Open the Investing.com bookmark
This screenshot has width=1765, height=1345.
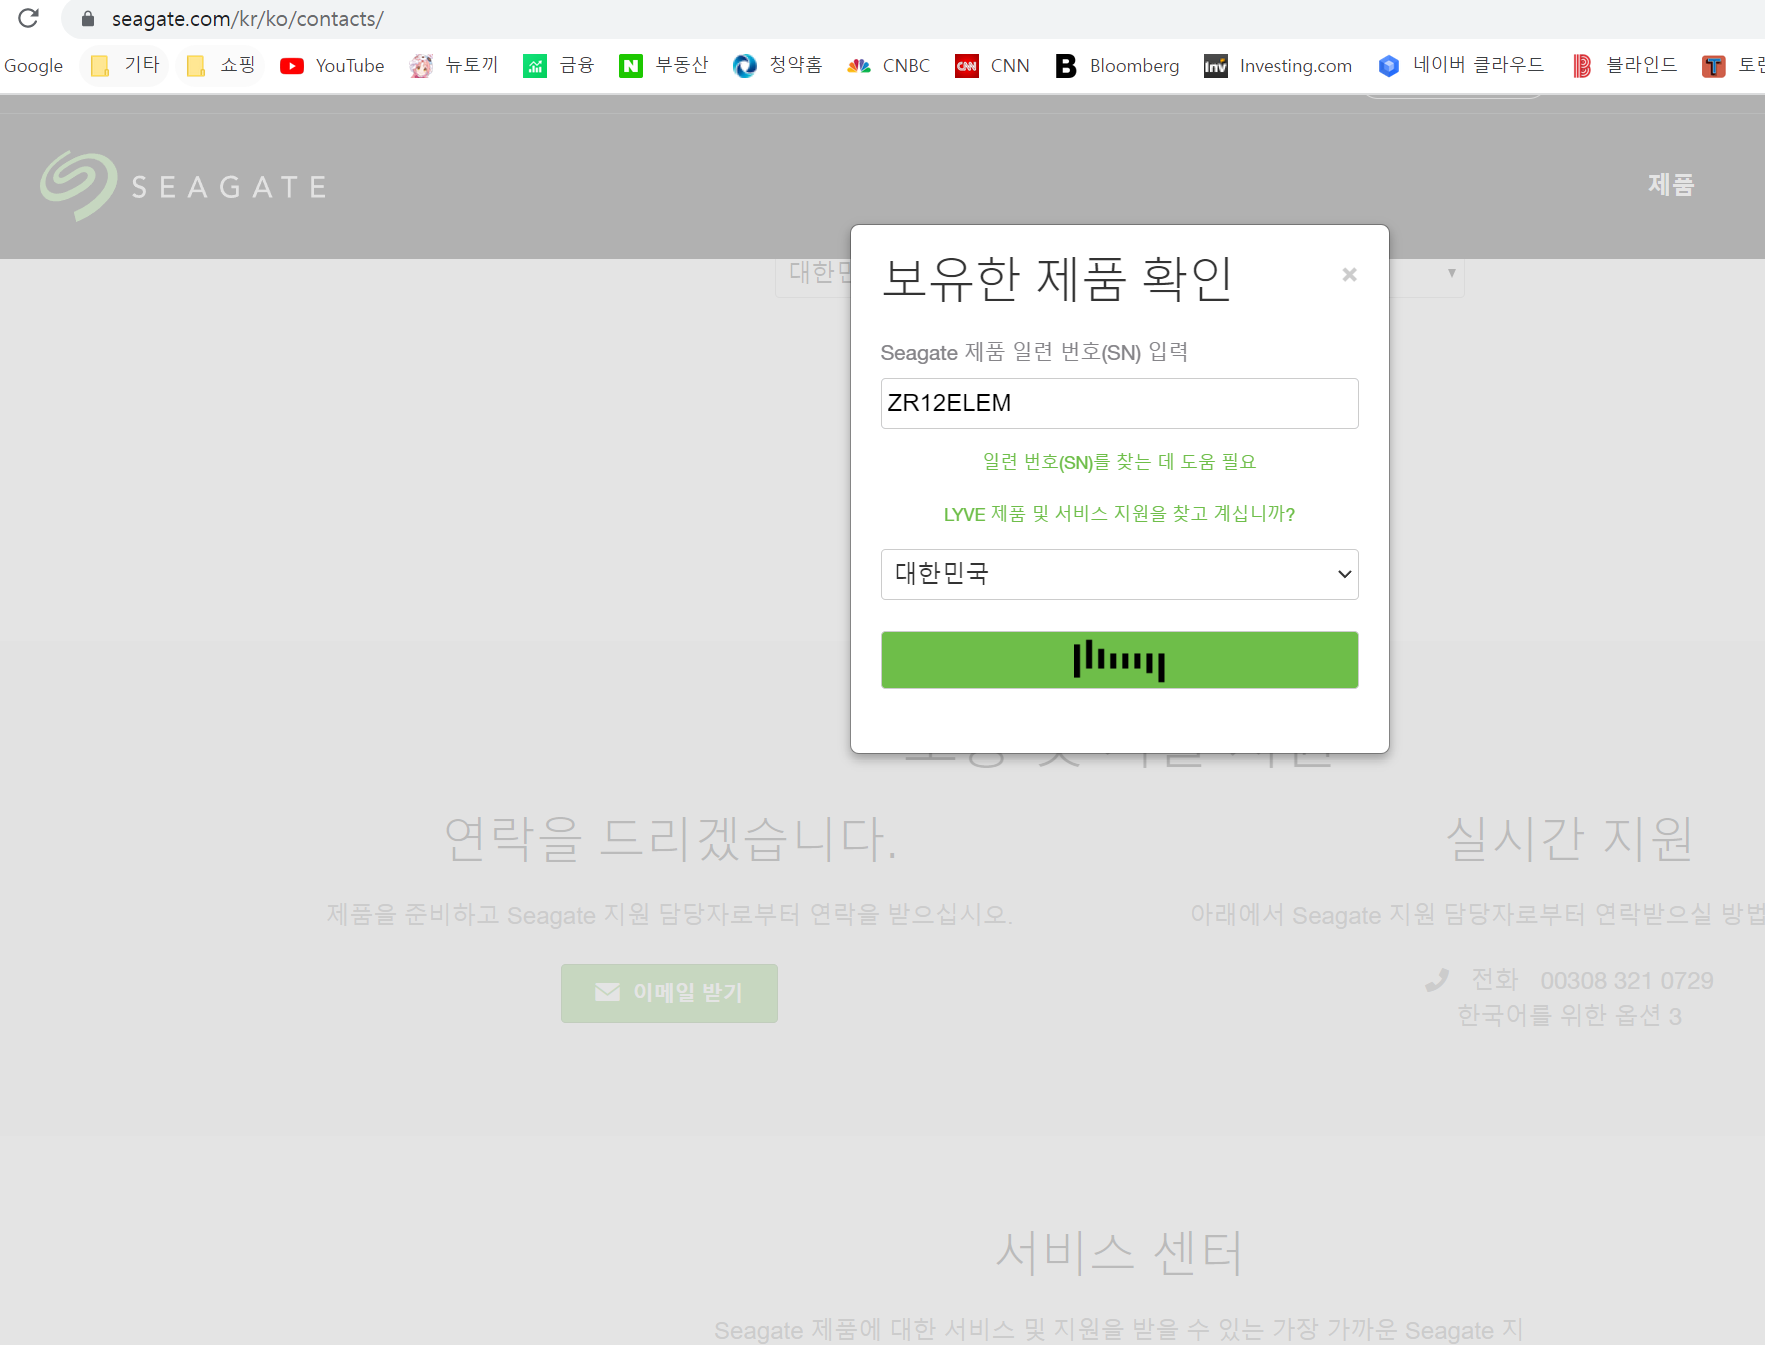point(1278,66)
